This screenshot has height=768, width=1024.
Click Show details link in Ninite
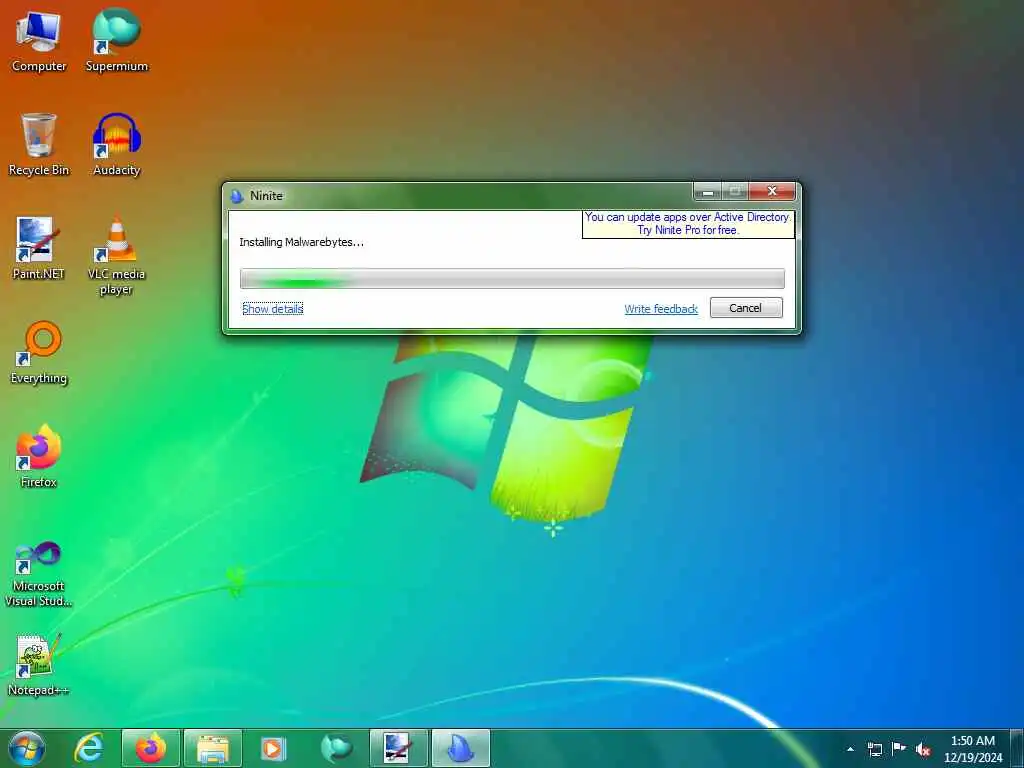[x=272, y=309]
